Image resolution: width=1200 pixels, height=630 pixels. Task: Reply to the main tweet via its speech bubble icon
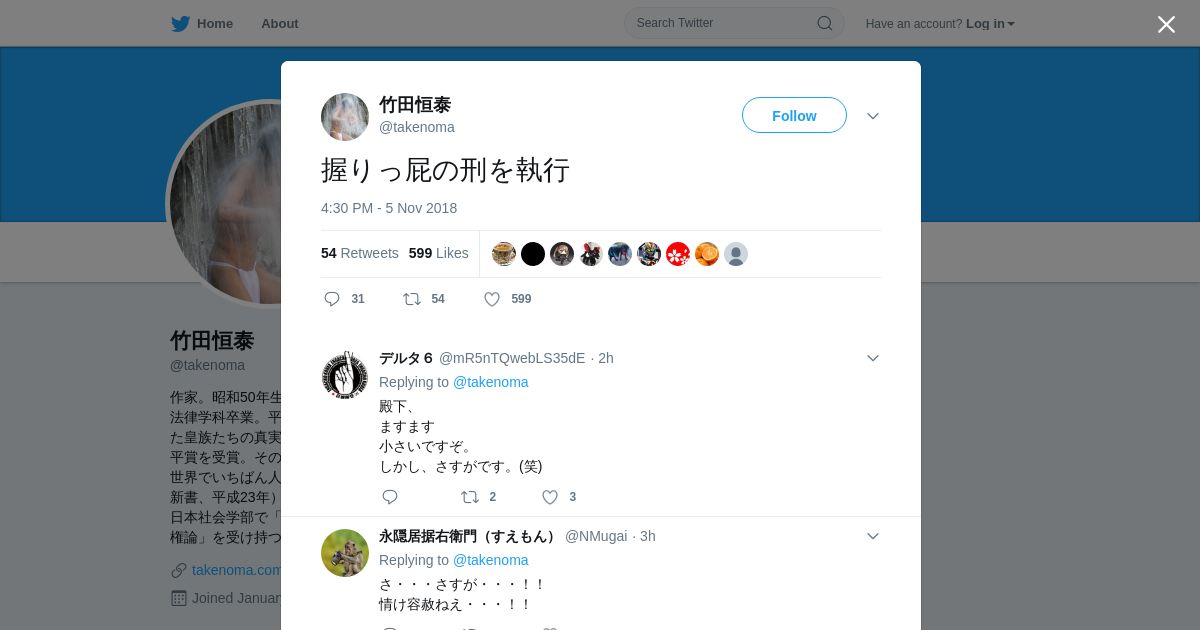[x=332, y=299]
